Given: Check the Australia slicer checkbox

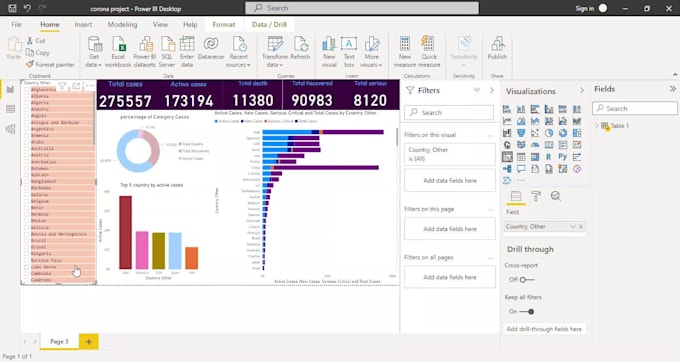Looking at the screenshot, I should [26, 149].
